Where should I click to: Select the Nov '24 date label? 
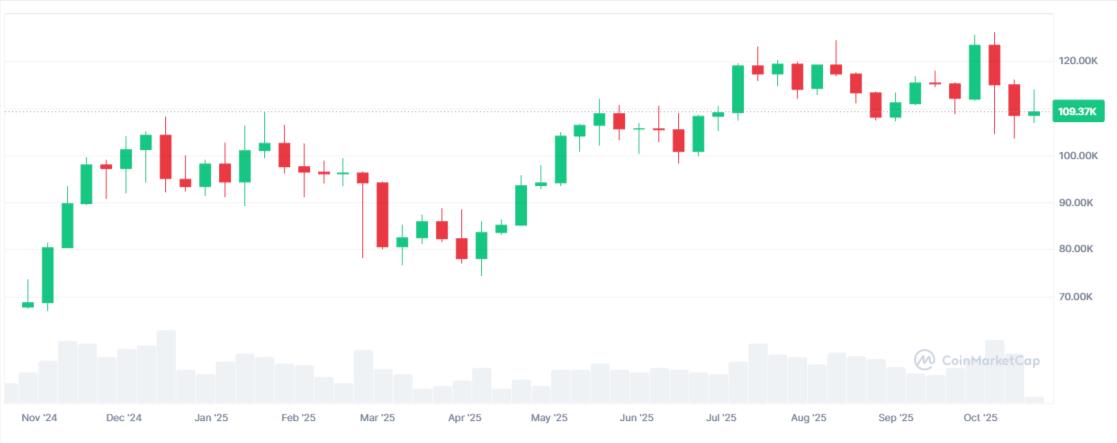click(37, 418)
